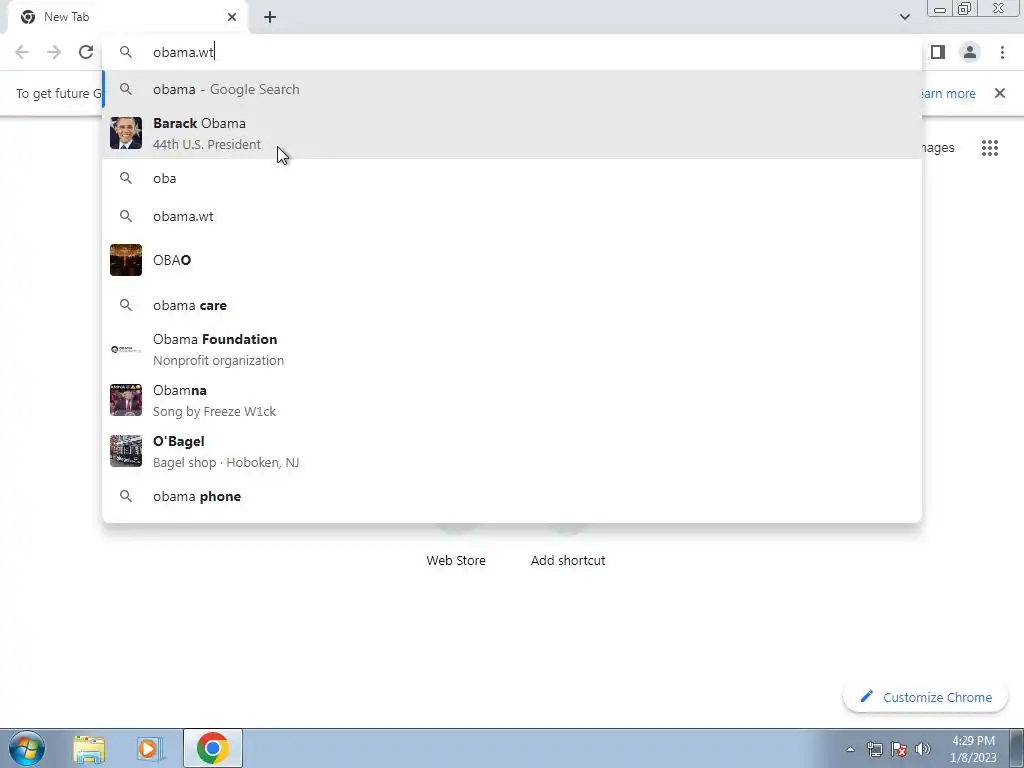
Task: Click the Obamna song thumbnail
Action: pos(126,400)
